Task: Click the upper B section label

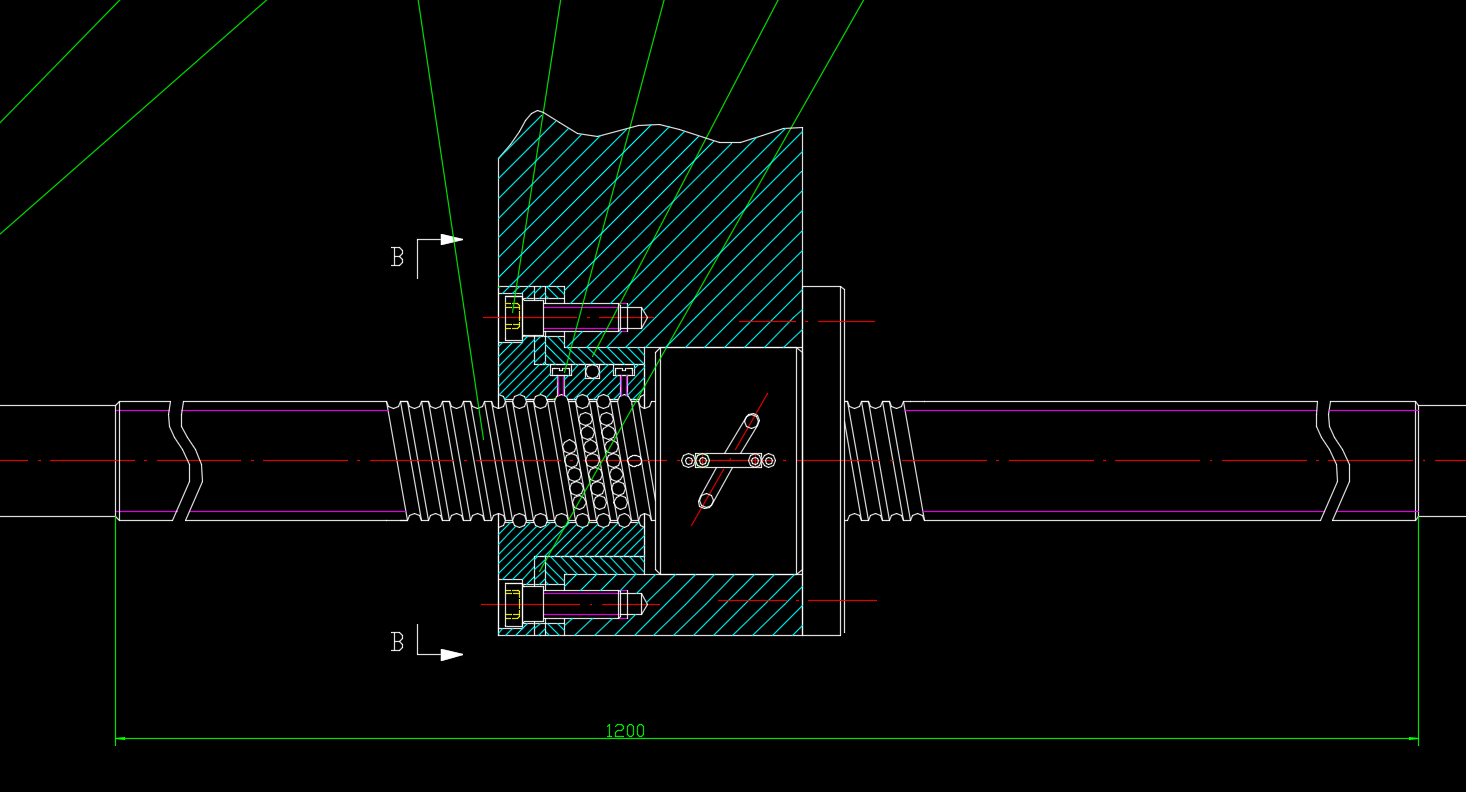Action: point(397,257)
